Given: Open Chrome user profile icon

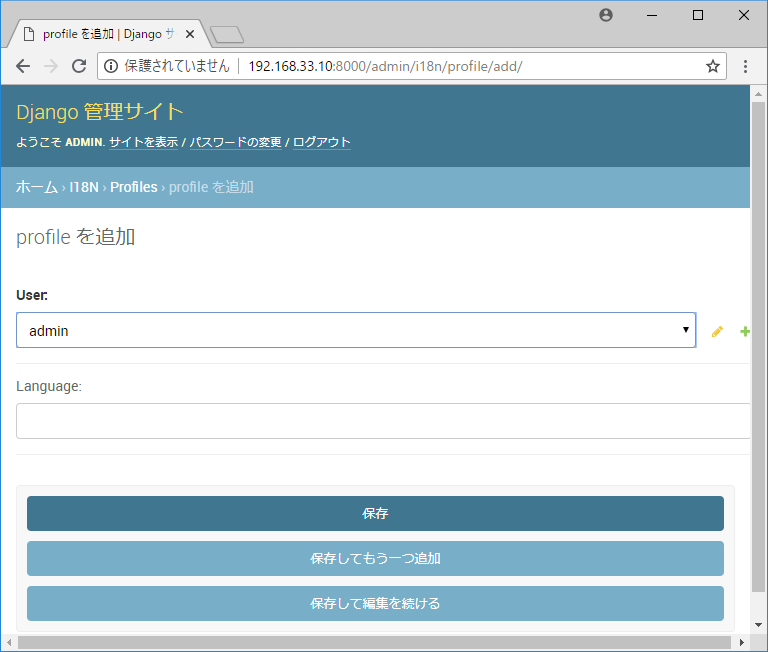Looking at the screenshot, I should (605, 15).
